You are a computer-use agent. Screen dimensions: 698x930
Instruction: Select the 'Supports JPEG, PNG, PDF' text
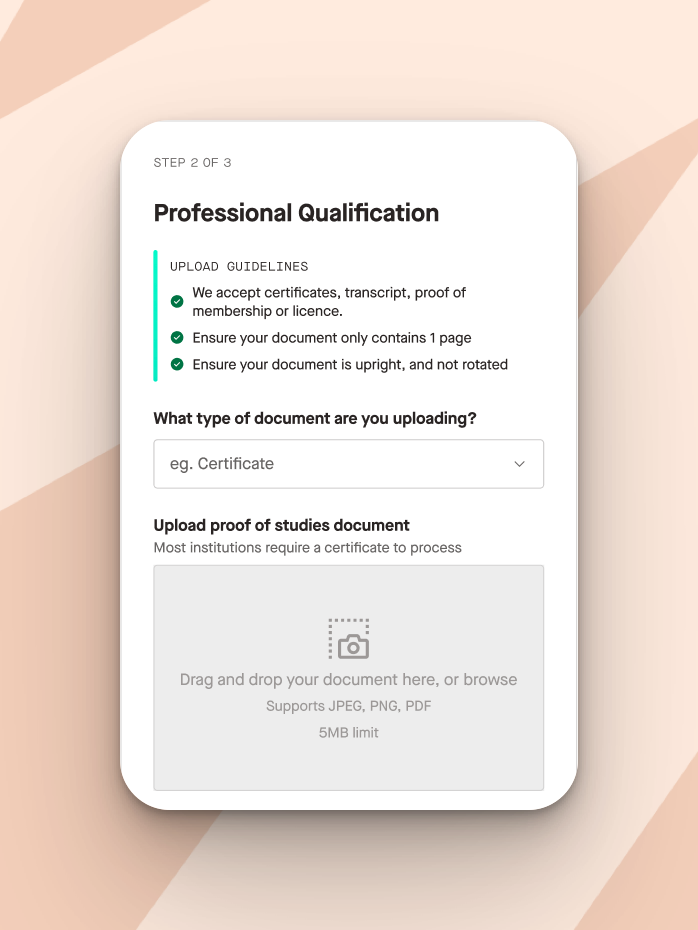[x=349, y=706]
